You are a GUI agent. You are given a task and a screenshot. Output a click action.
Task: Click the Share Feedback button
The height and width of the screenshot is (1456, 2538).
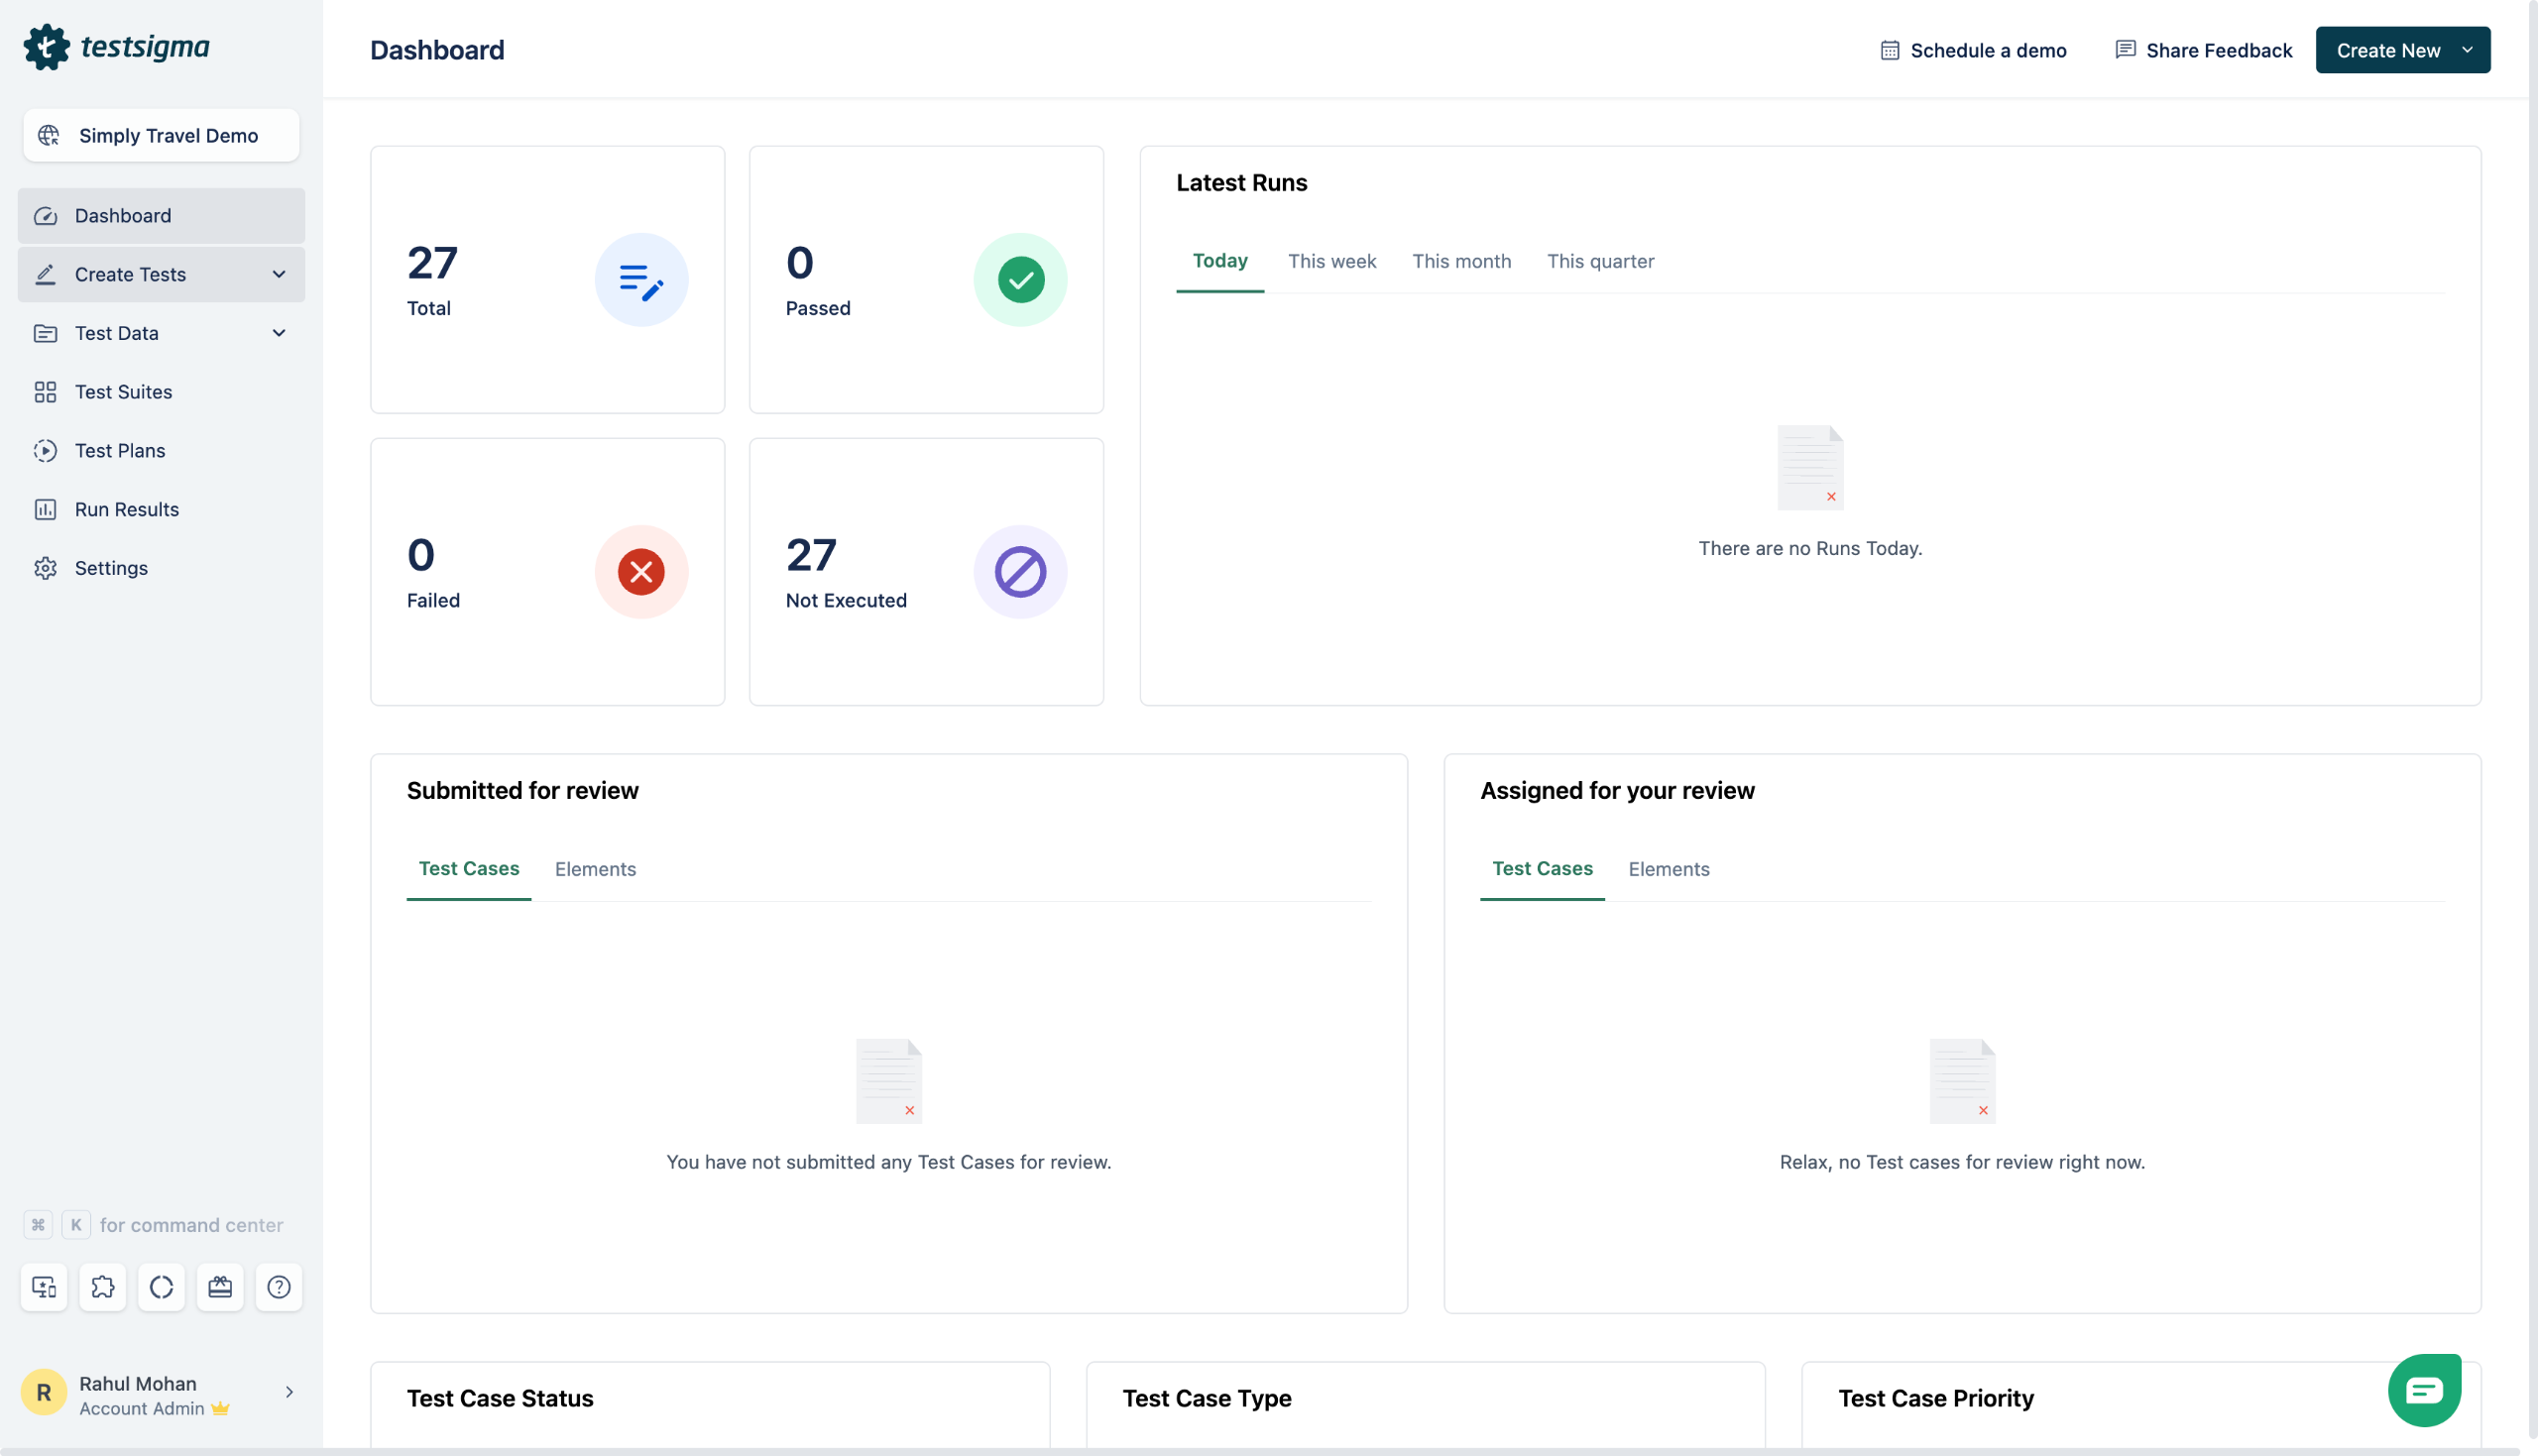2203,50
